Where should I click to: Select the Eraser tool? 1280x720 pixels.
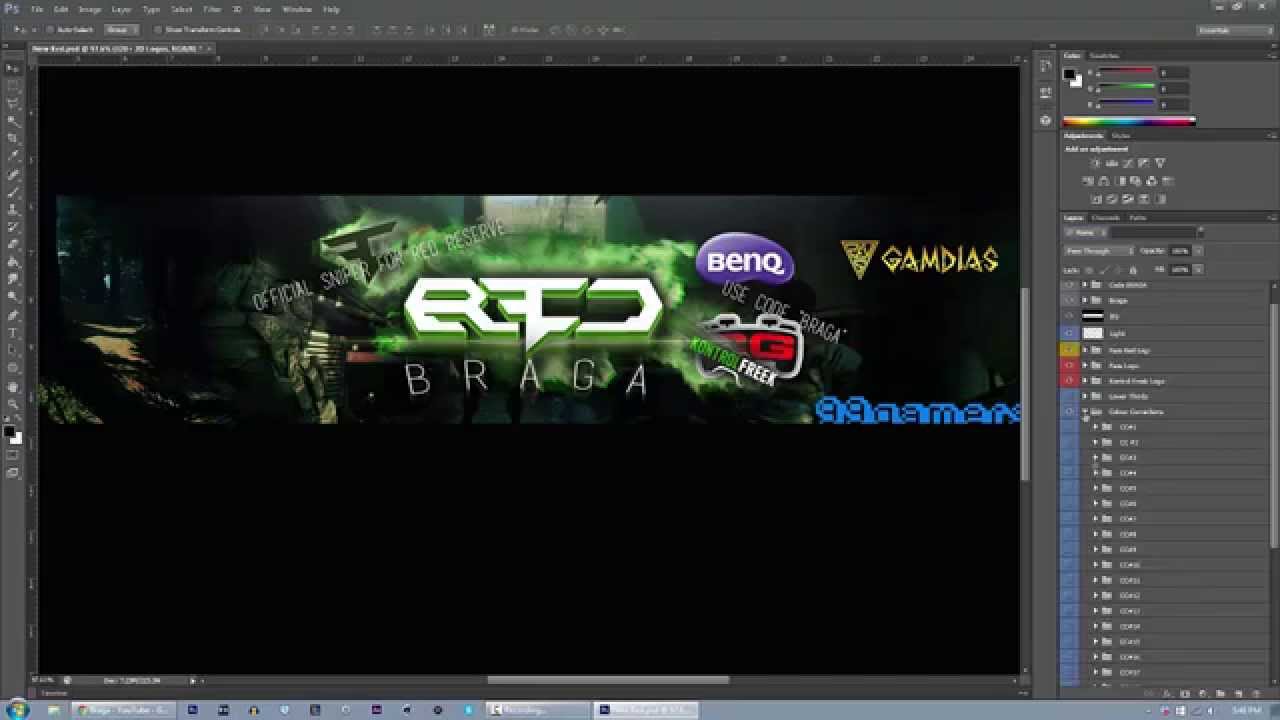click(13, 244)
